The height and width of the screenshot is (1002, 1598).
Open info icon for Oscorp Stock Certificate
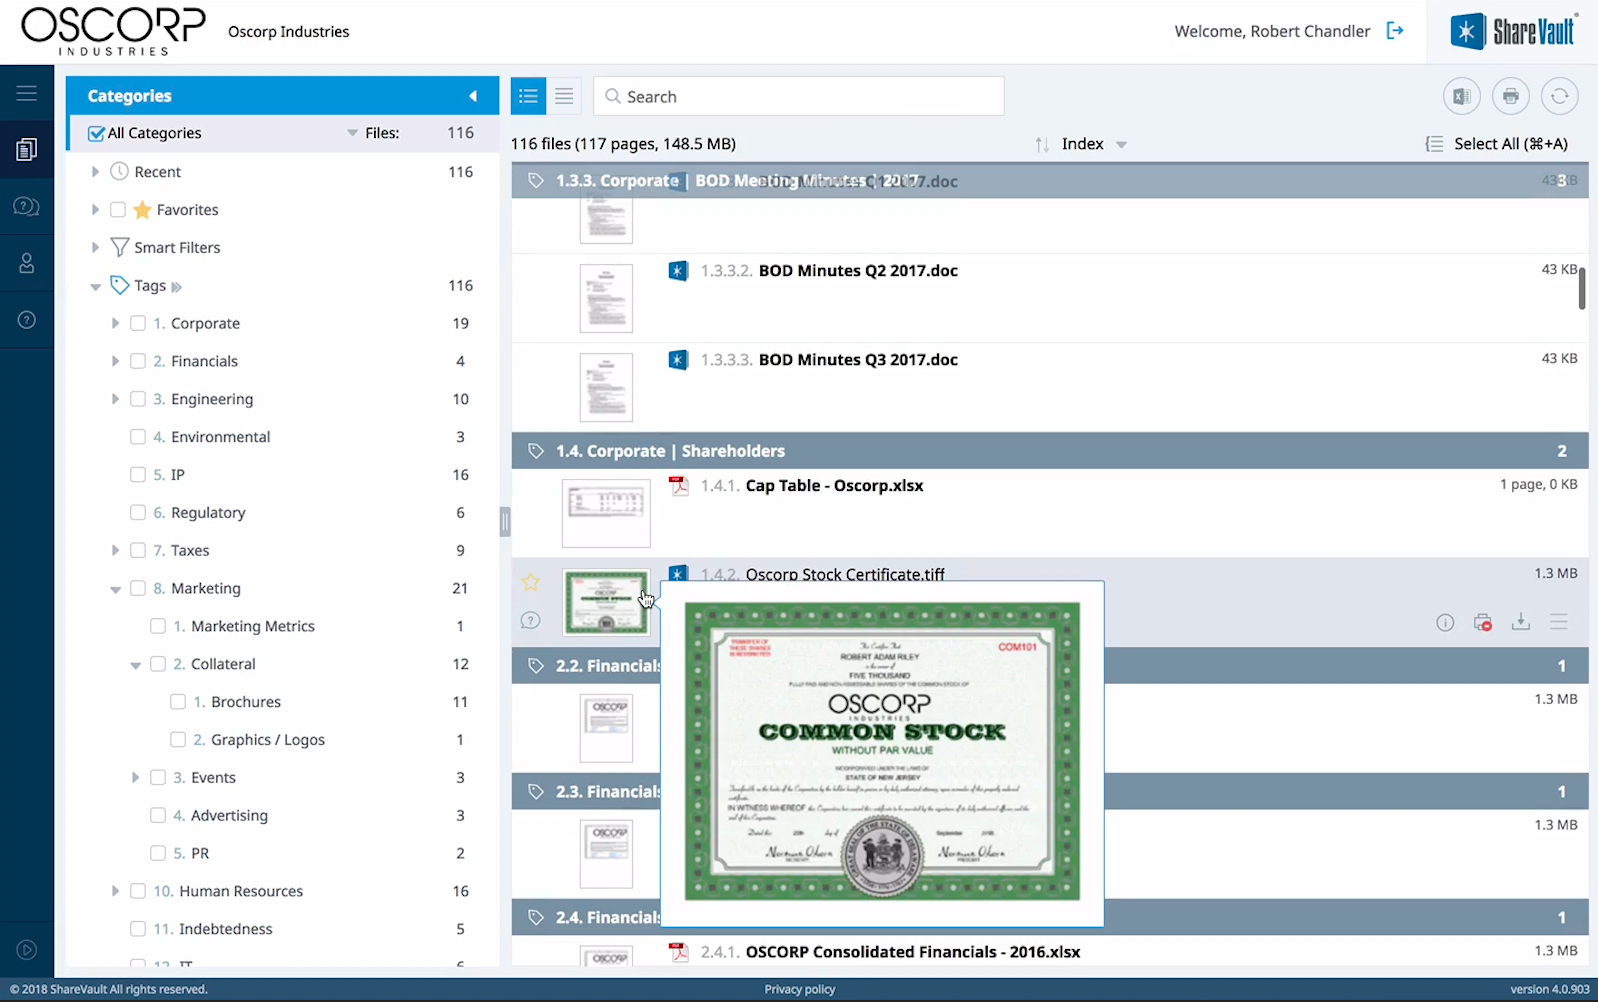point(1445,622)
